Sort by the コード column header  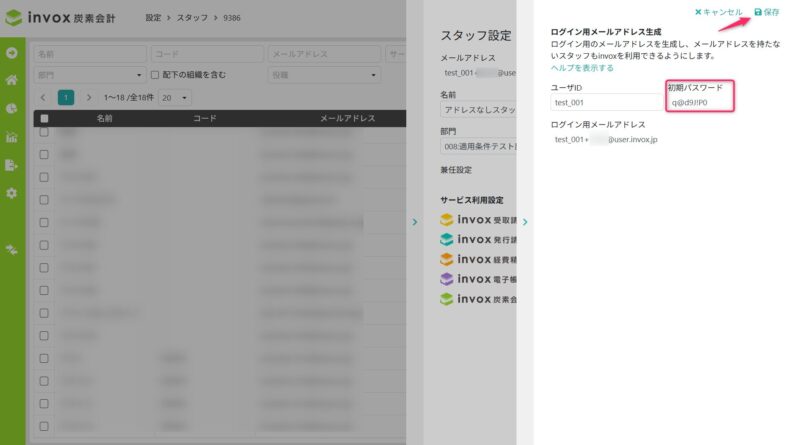[205, 118]
